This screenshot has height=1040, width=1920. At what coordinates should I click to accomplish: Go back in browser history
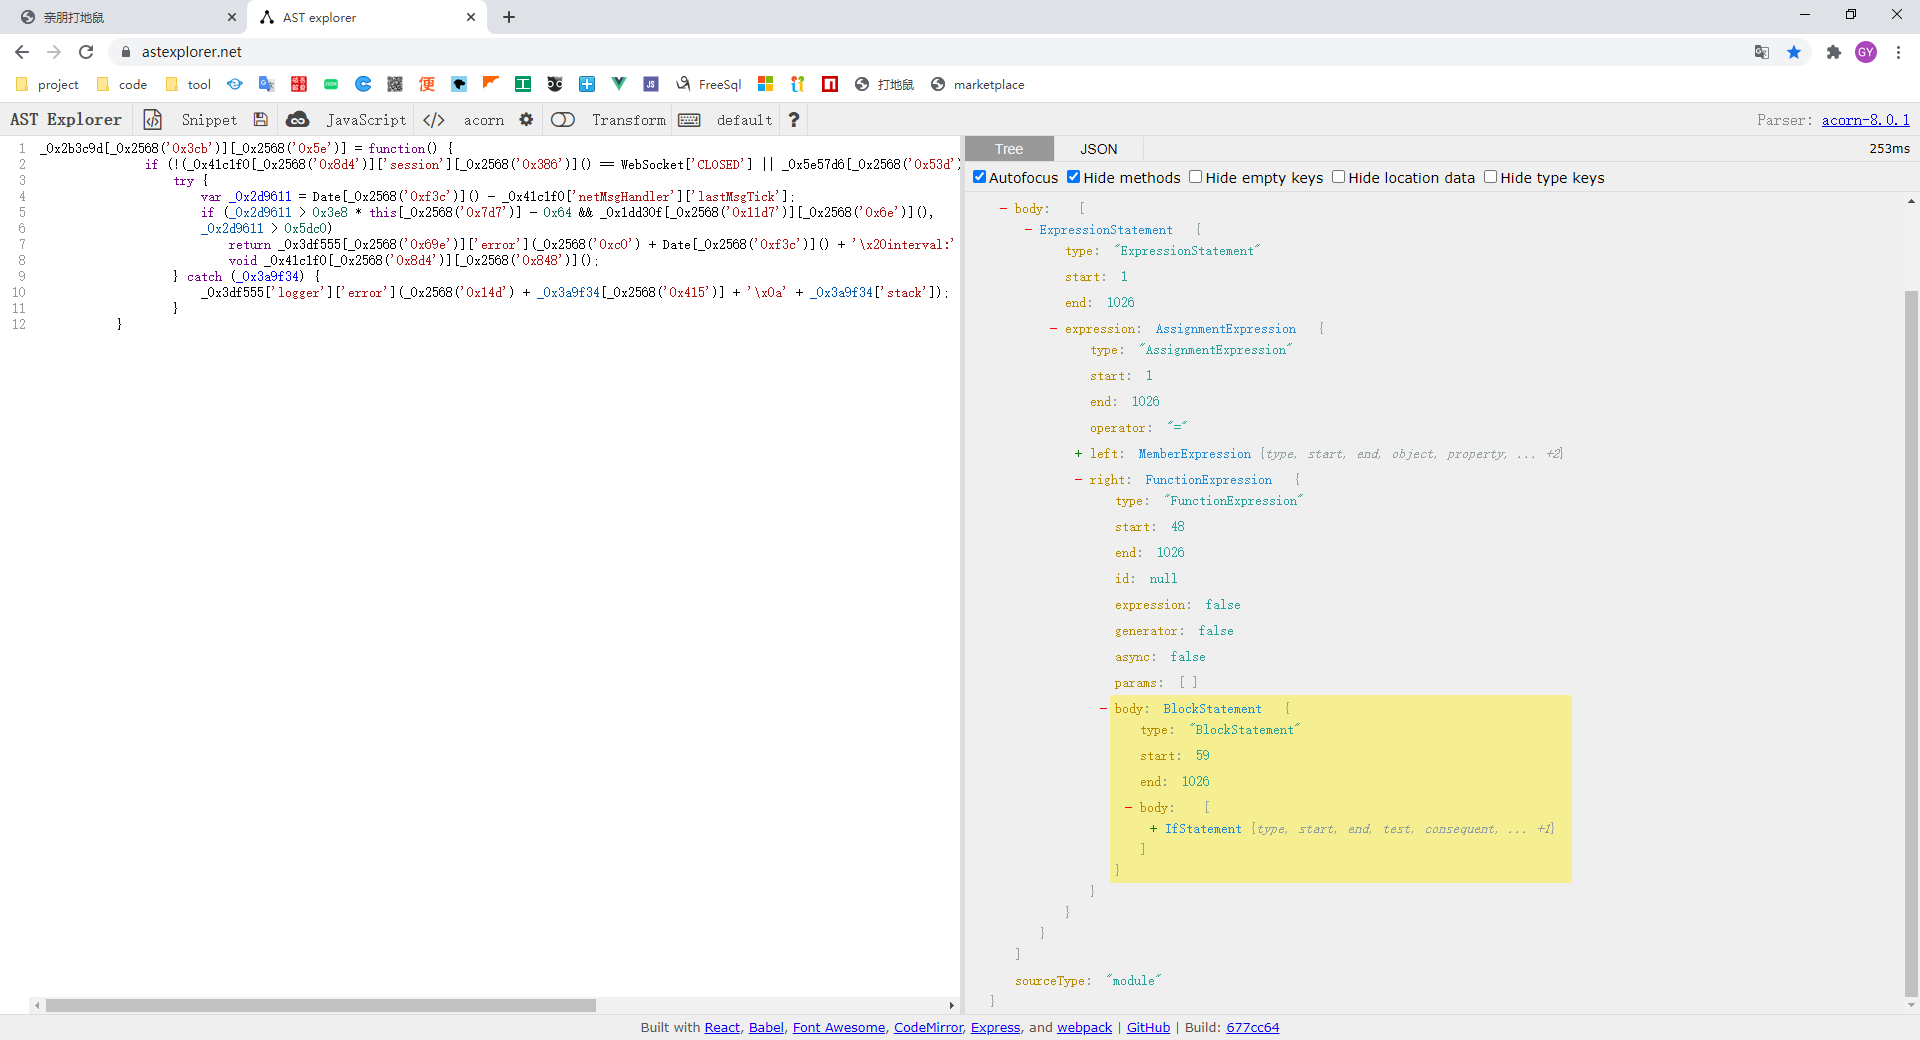point(22,52)
